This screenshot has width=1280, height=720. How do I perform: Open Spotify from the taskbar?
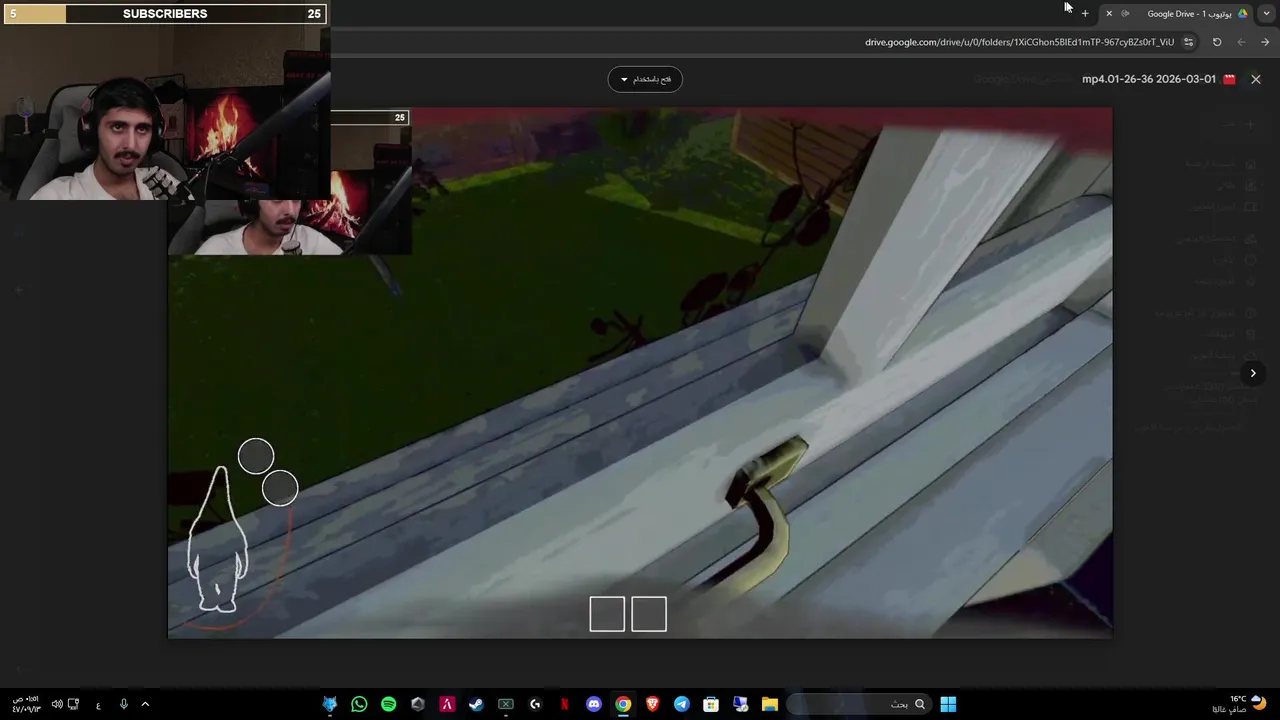point(388,704)
